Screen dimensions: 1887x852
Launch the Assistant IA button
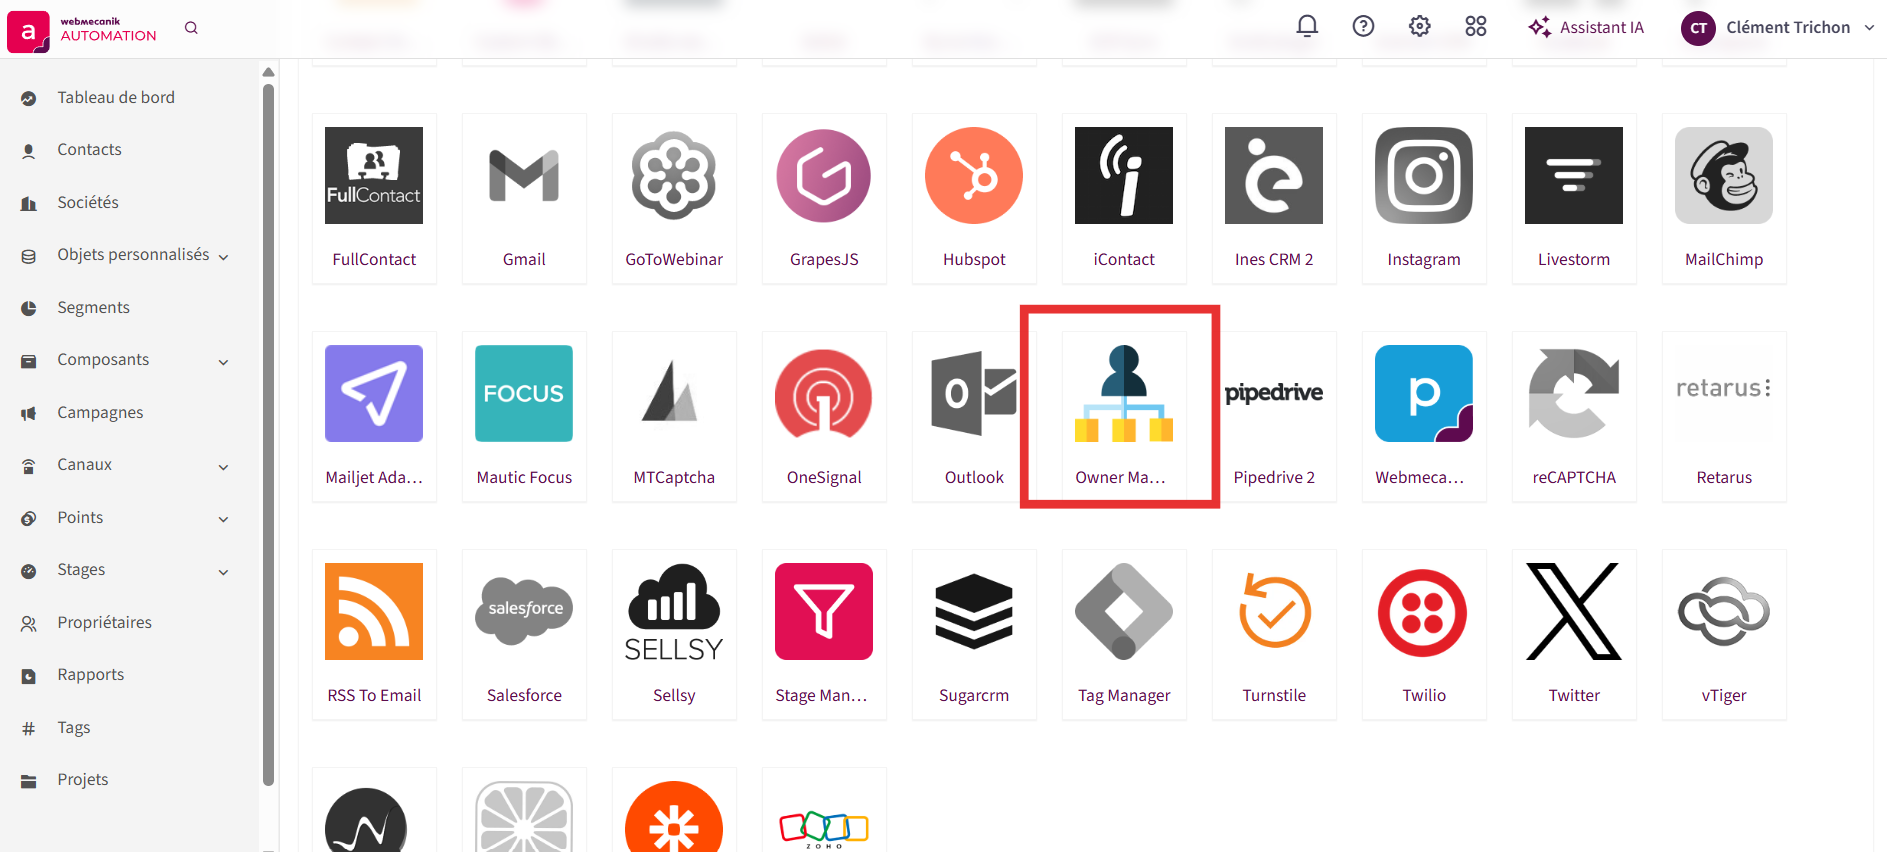click(1586, 28)
